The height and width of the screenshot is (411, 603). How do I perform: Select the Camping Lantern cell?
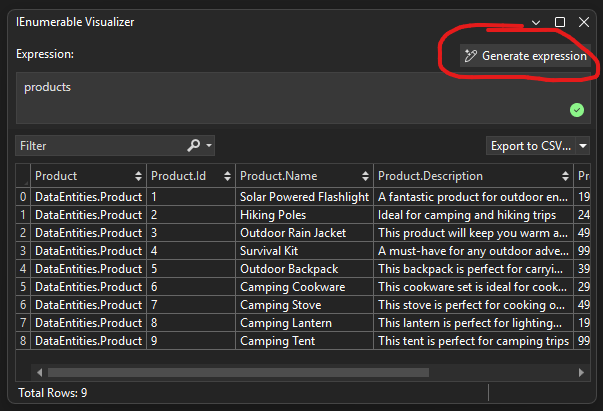(x=304, y=323)
